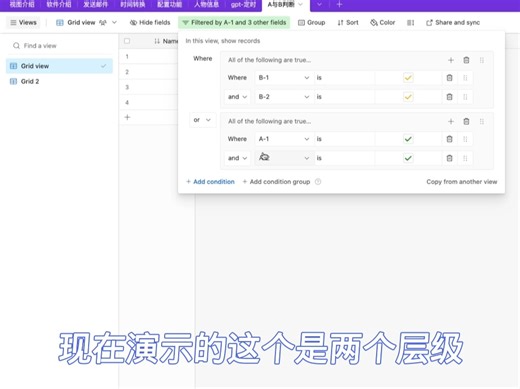
Task: Delete the first condition group
Action: tap(466, 60)
